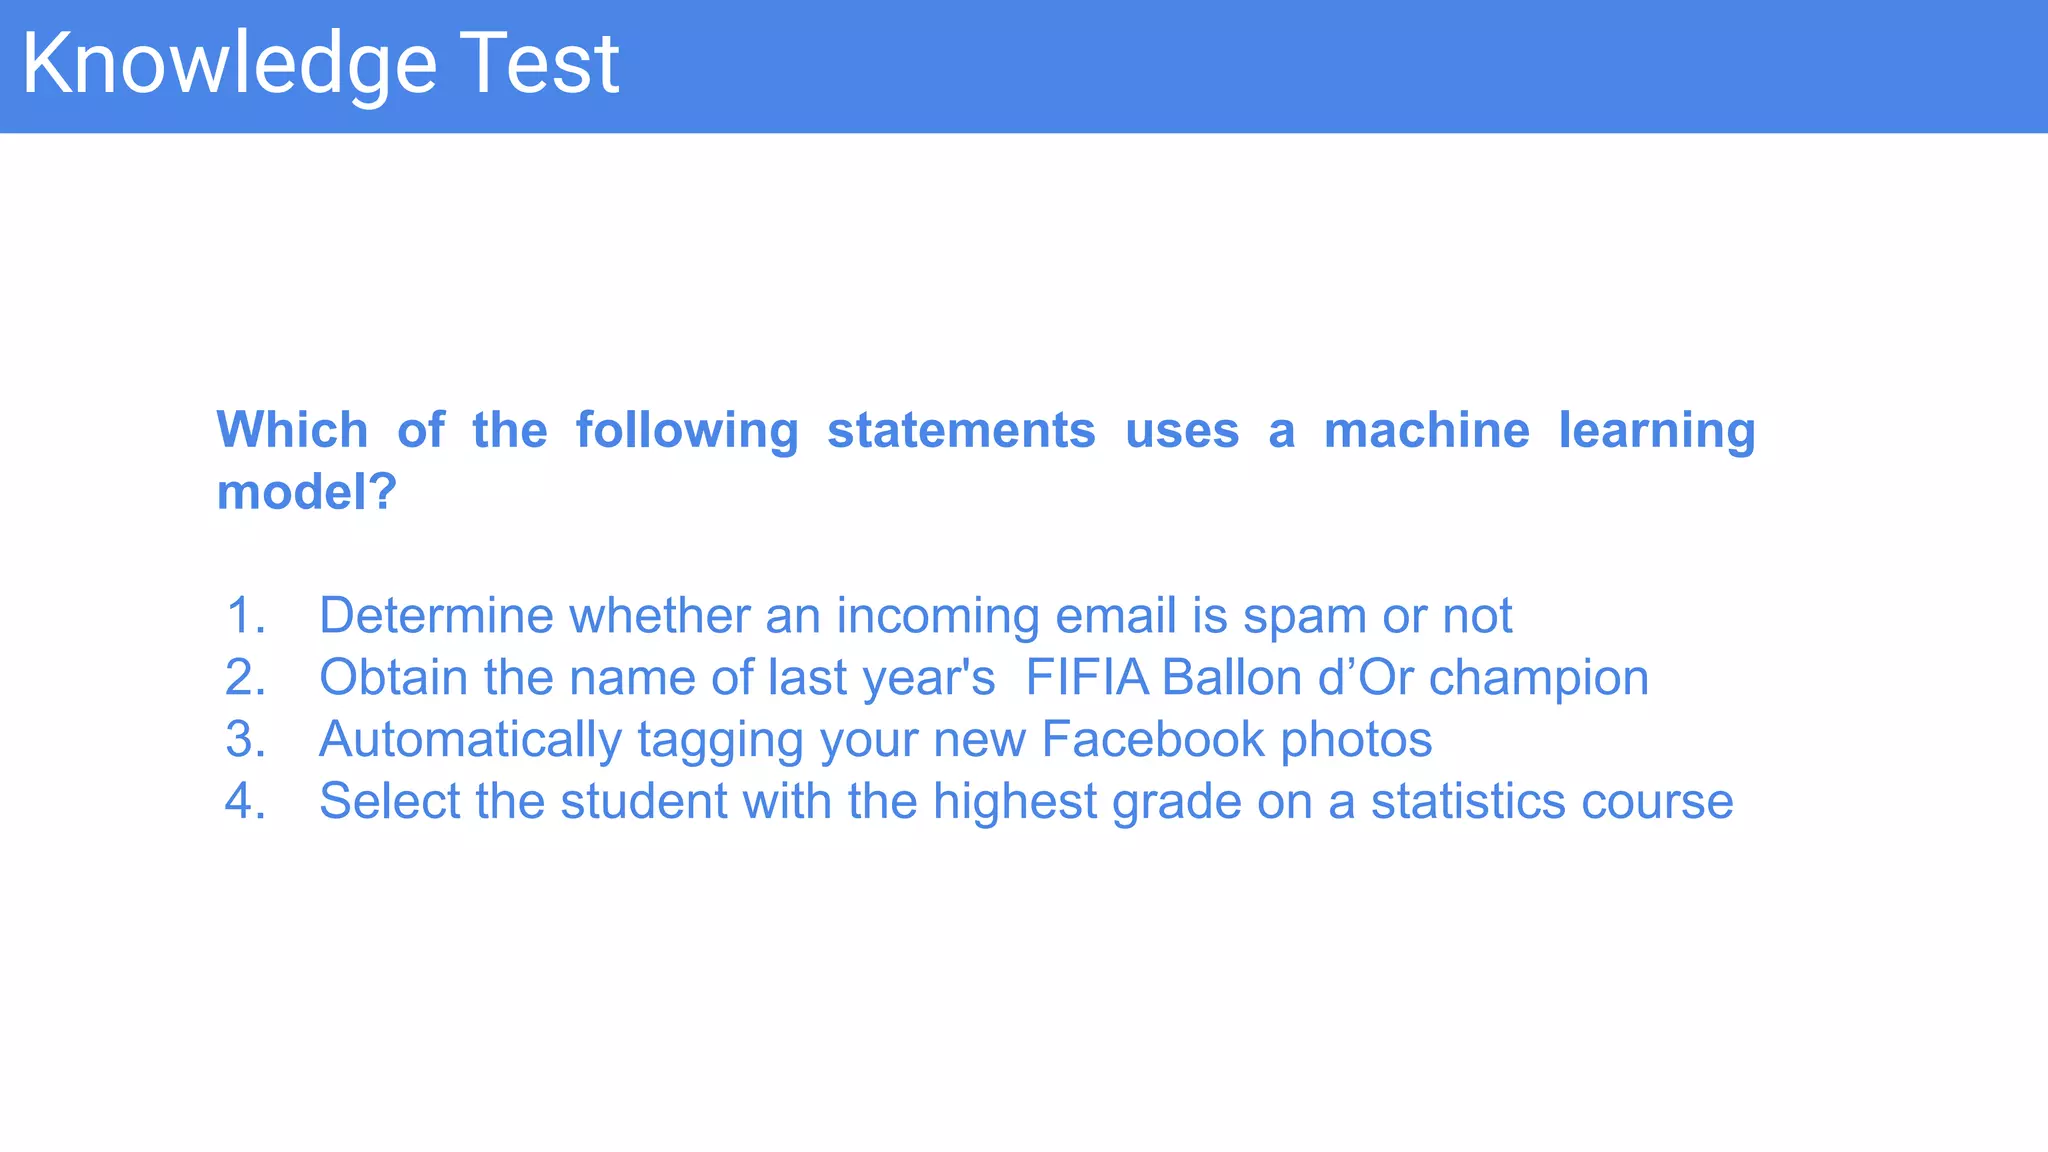Click the word "model?" in the question
Viewport: 2048px width, 1152px height.
point(307,492)
